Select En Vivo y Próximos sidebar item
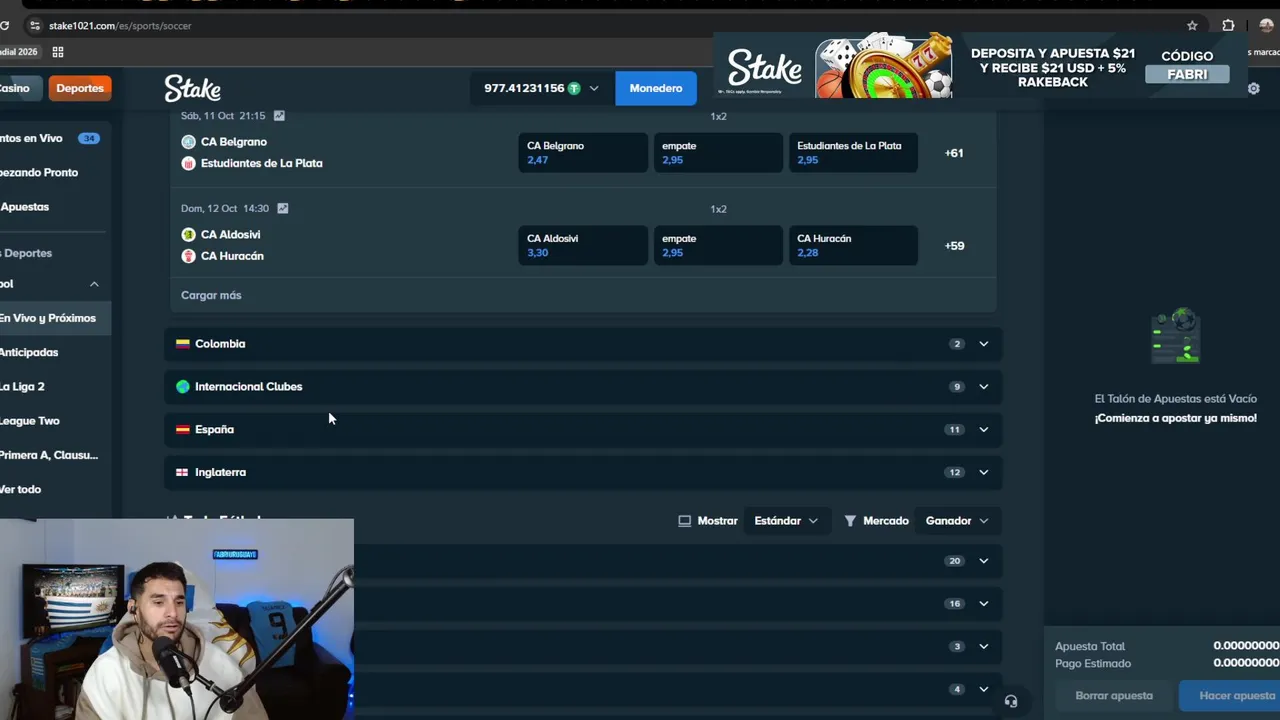 pyautogui.click(x=55, y=318)
